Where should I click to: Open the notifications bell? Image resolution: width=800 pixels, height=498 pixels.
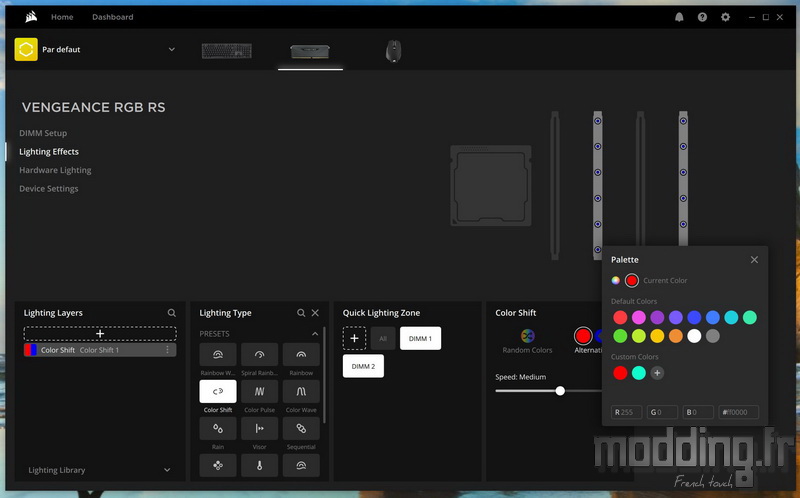click(679, 17)
